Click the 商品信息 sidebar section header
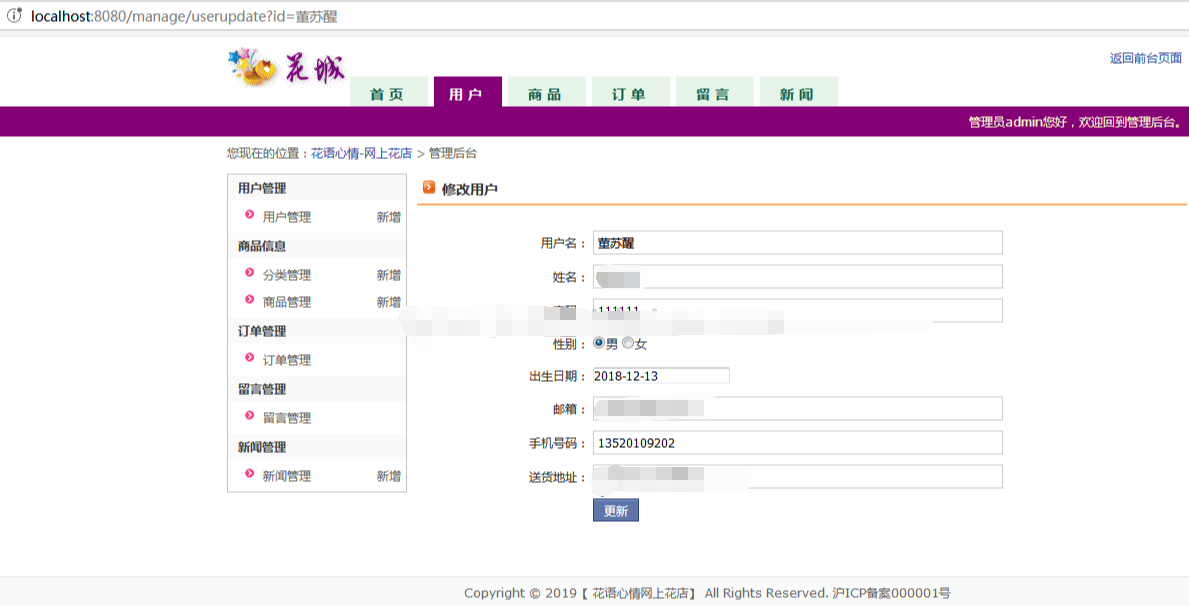The width and height of the screenshot is (1189, 606). point(262,246)
